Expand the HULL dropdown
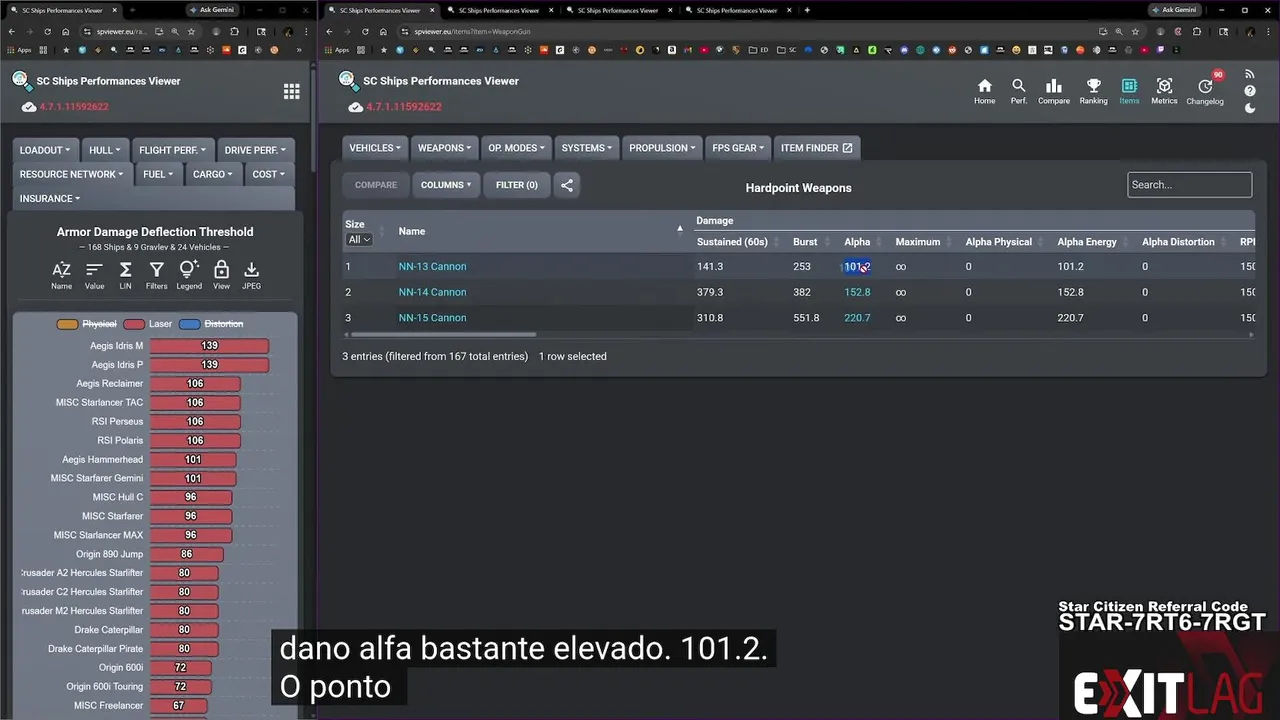This screenshot has height=720, width=1280. coord(104,150)
